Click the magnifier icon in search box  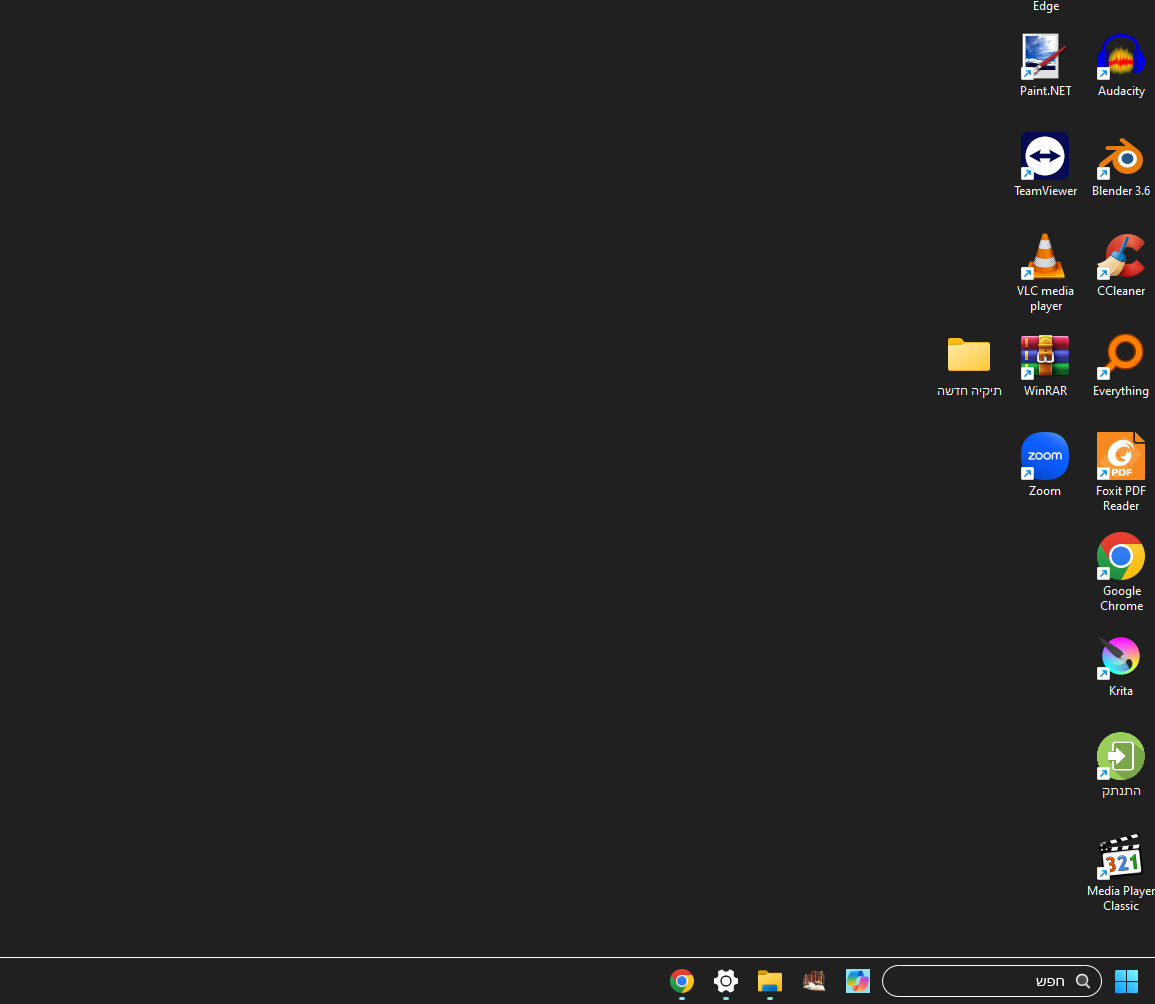click(x=1082, y=981)
